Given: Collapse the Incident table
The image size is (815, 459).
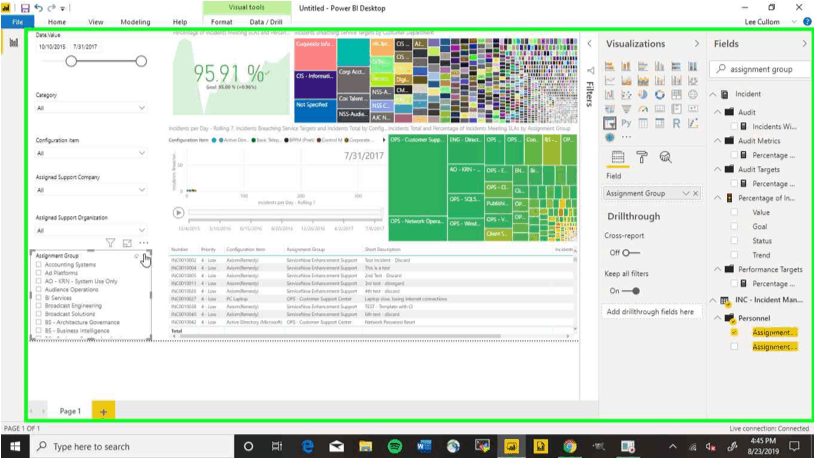Looking at the screenshot, I should point(713,94).
